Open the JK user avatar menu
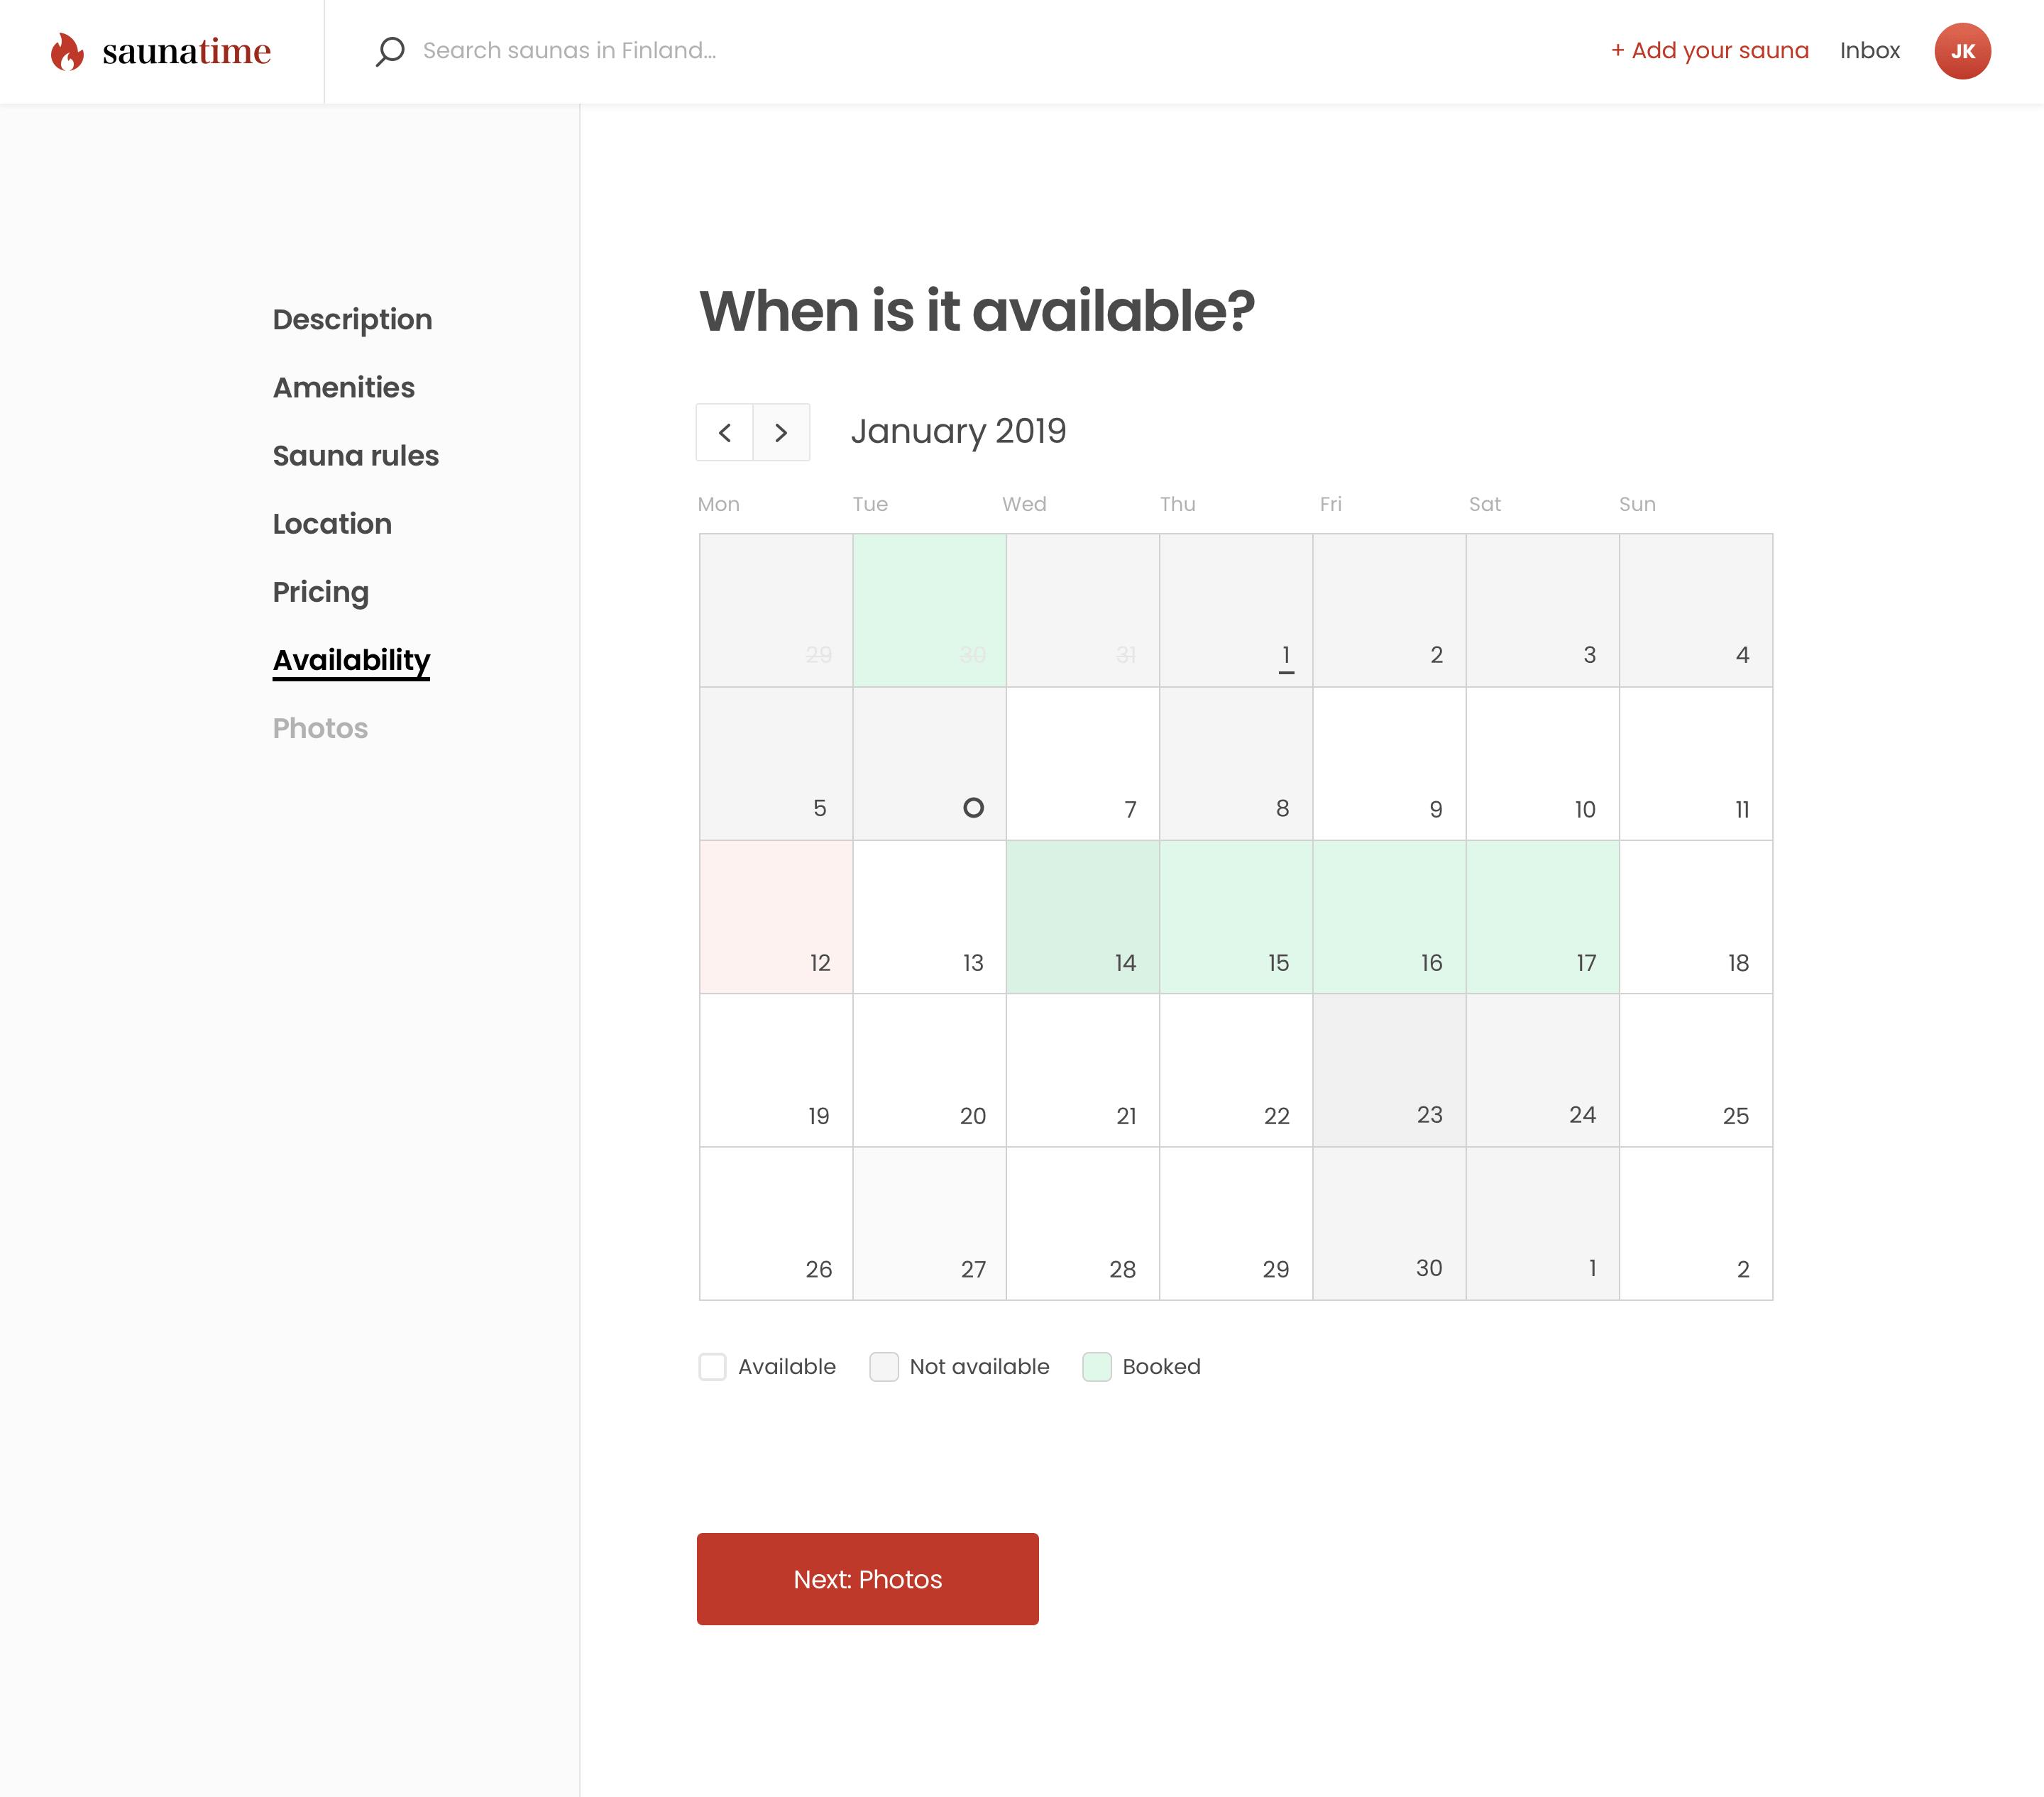Image resolution: width=2044 pixels, height=1797 pixels. [x=1962, y=51]
